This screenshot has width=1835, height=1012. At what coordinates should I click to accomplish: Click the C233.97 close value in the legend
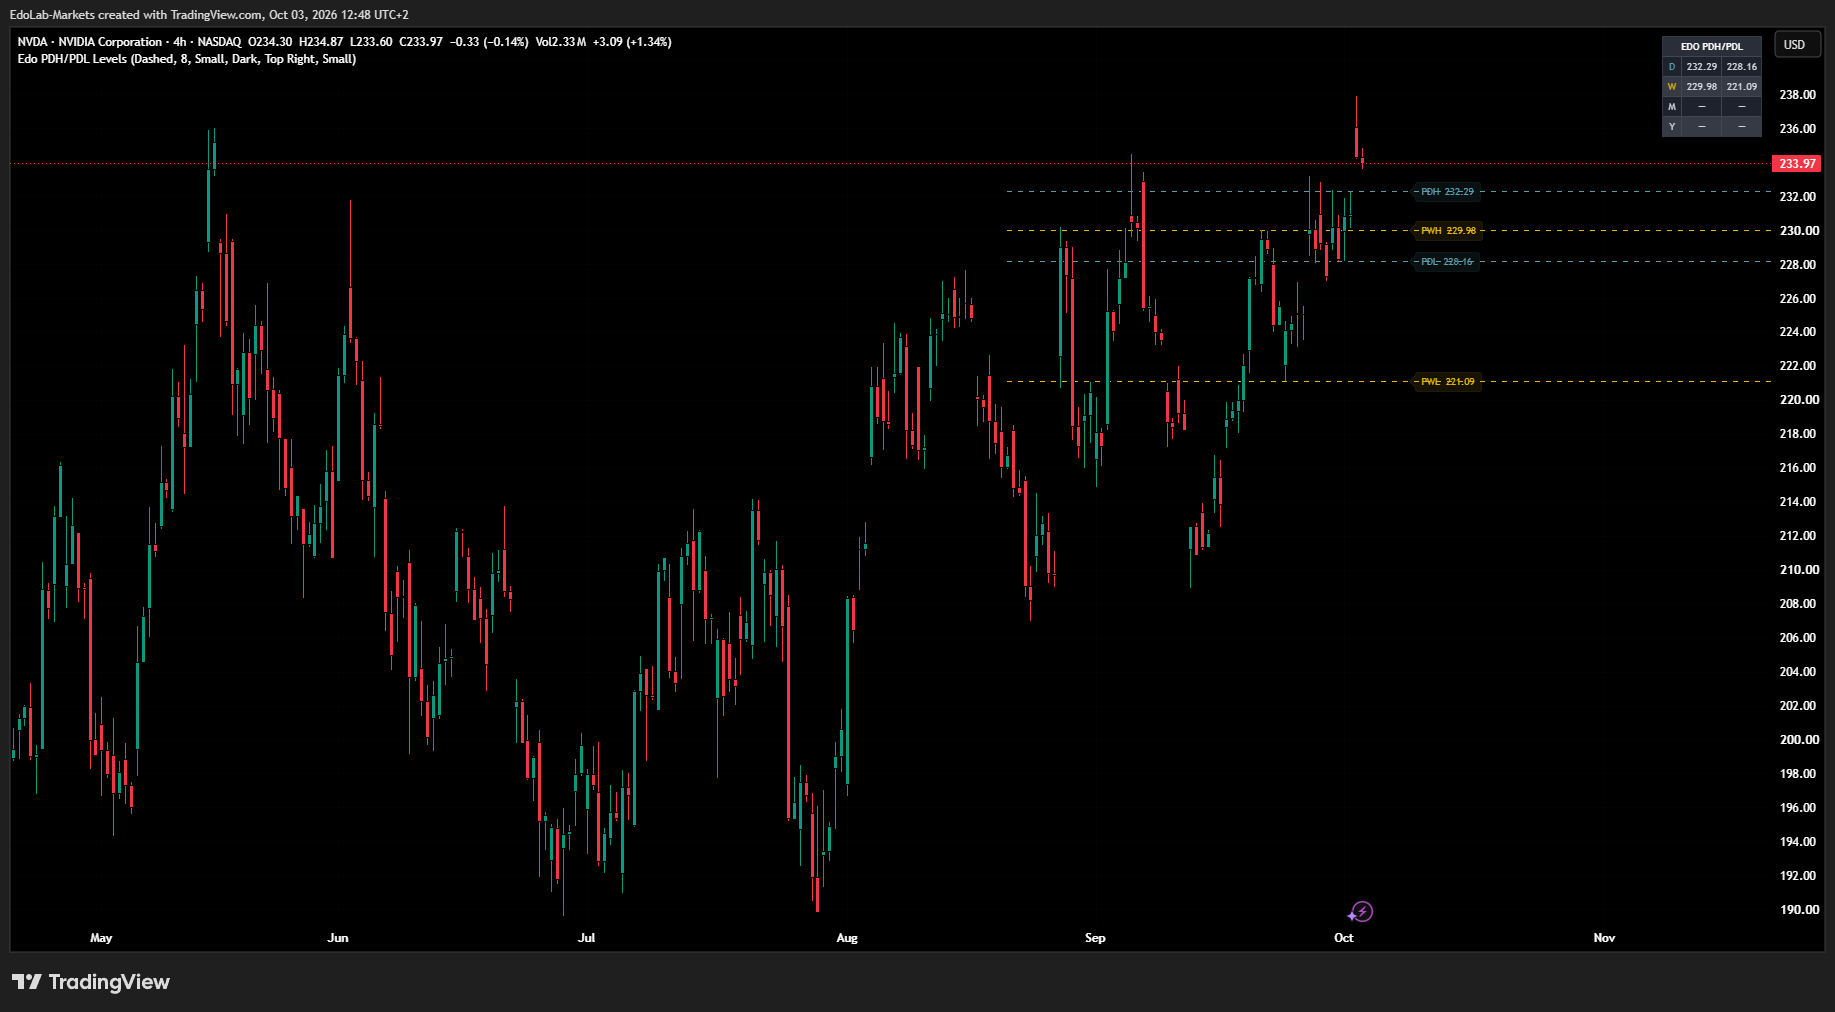click(x=421, y=42)
